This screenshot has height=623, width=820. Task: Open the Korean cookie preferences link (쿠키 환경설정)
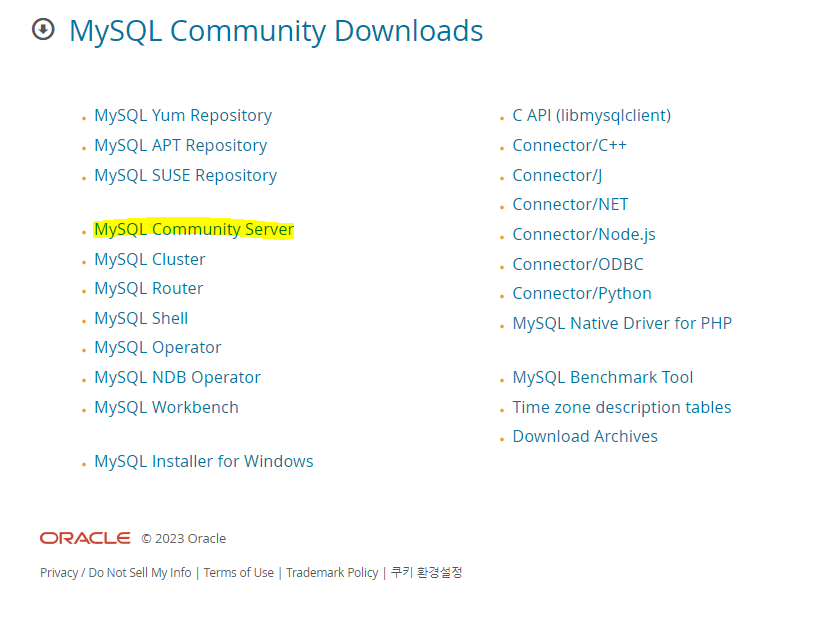coord(427,573)
